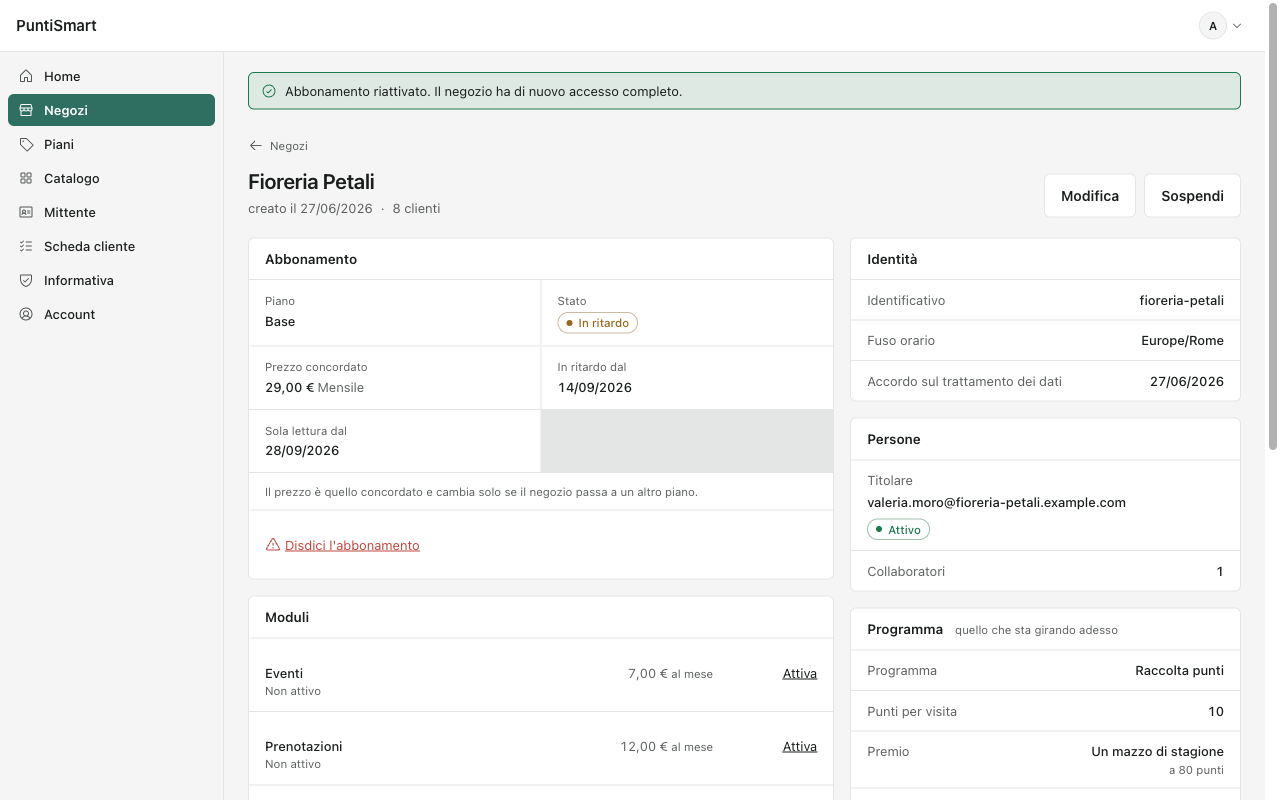
Task: Click the PuntiSmart logo text
Action: [x=57, y=26]
